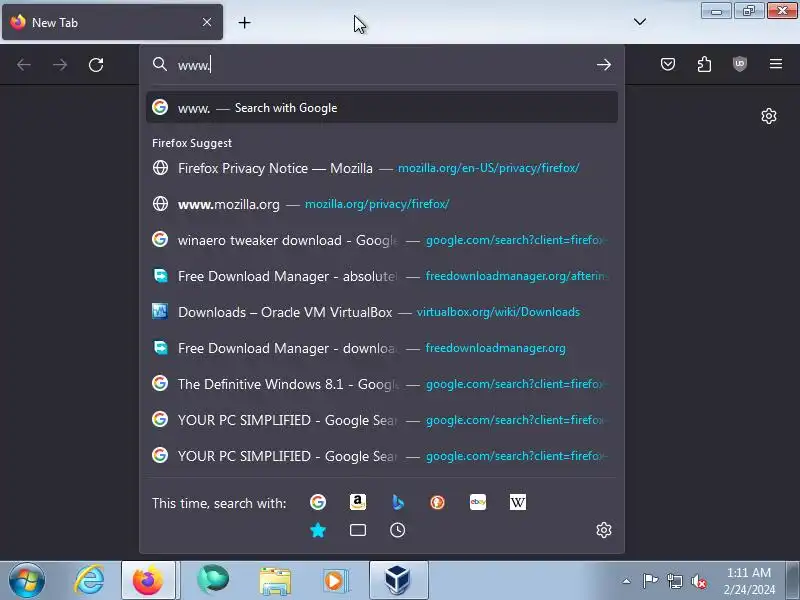This screenshot has height=600, width=800.
Task: Open the New Tab personalize gear icon
Action: click(x=769, y=116)
